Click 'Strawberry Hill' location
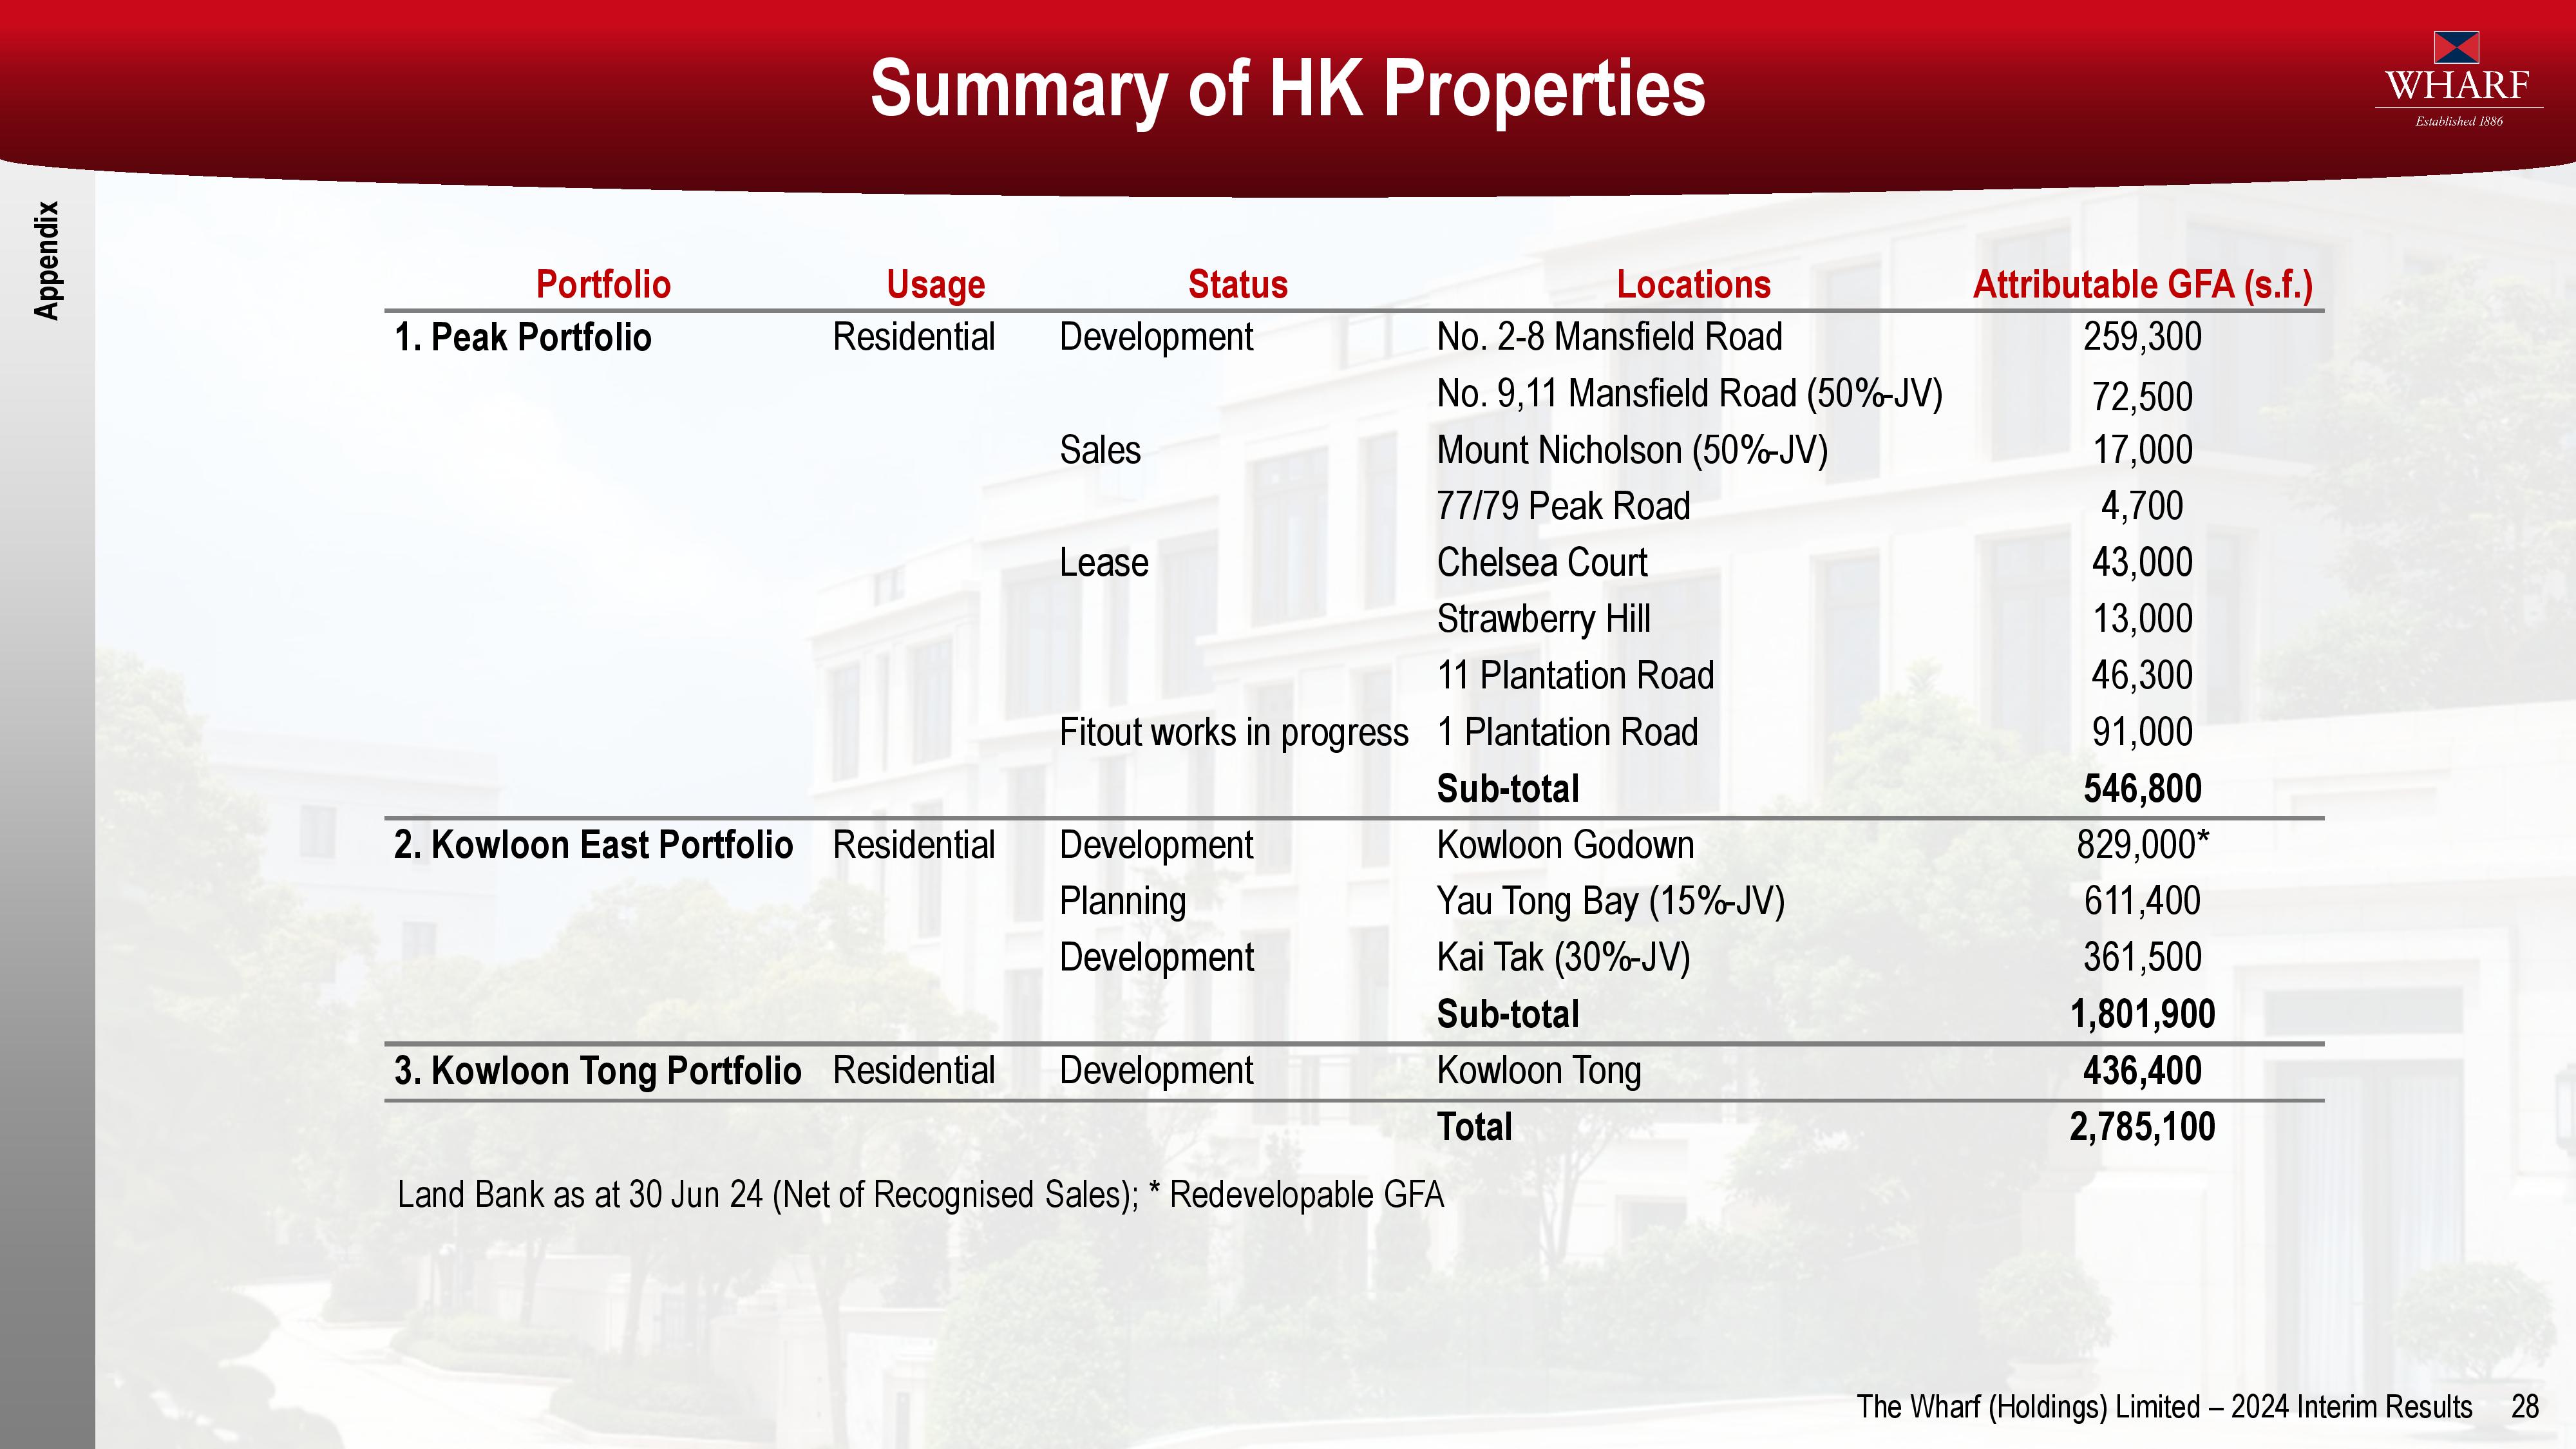The height and width of the screenshot is (1449, 2576). (1544, 620)
